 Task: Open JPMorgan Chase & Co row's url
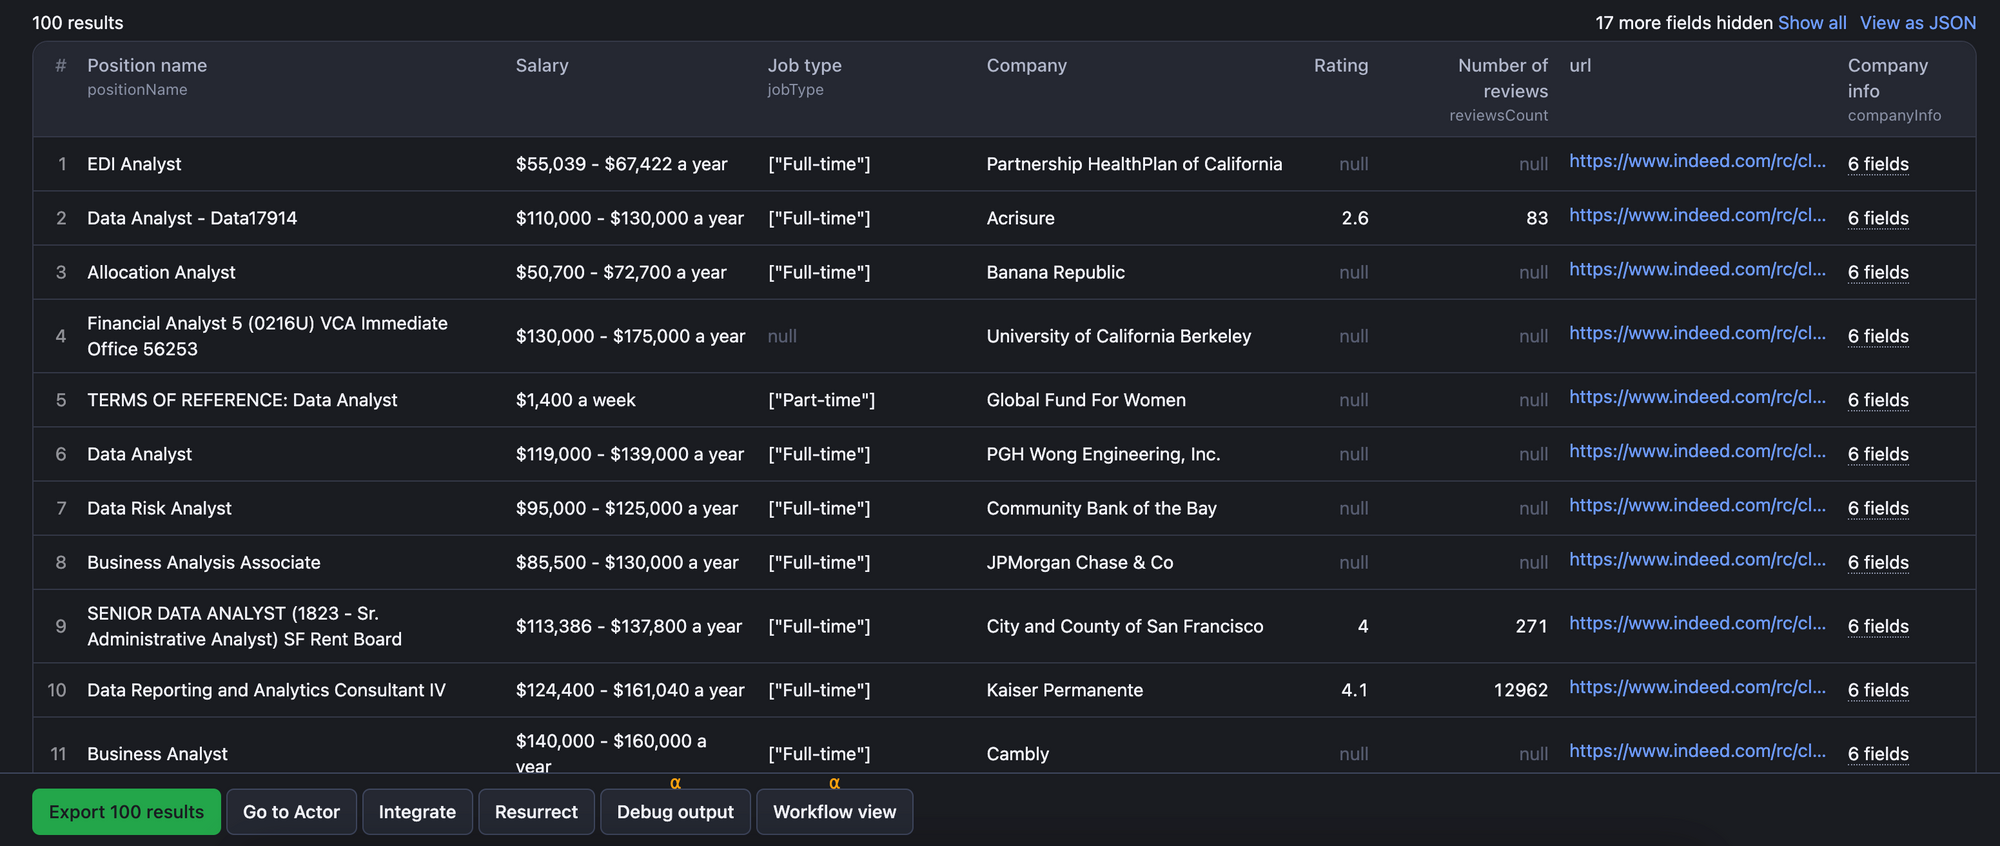click(1697, 559)
